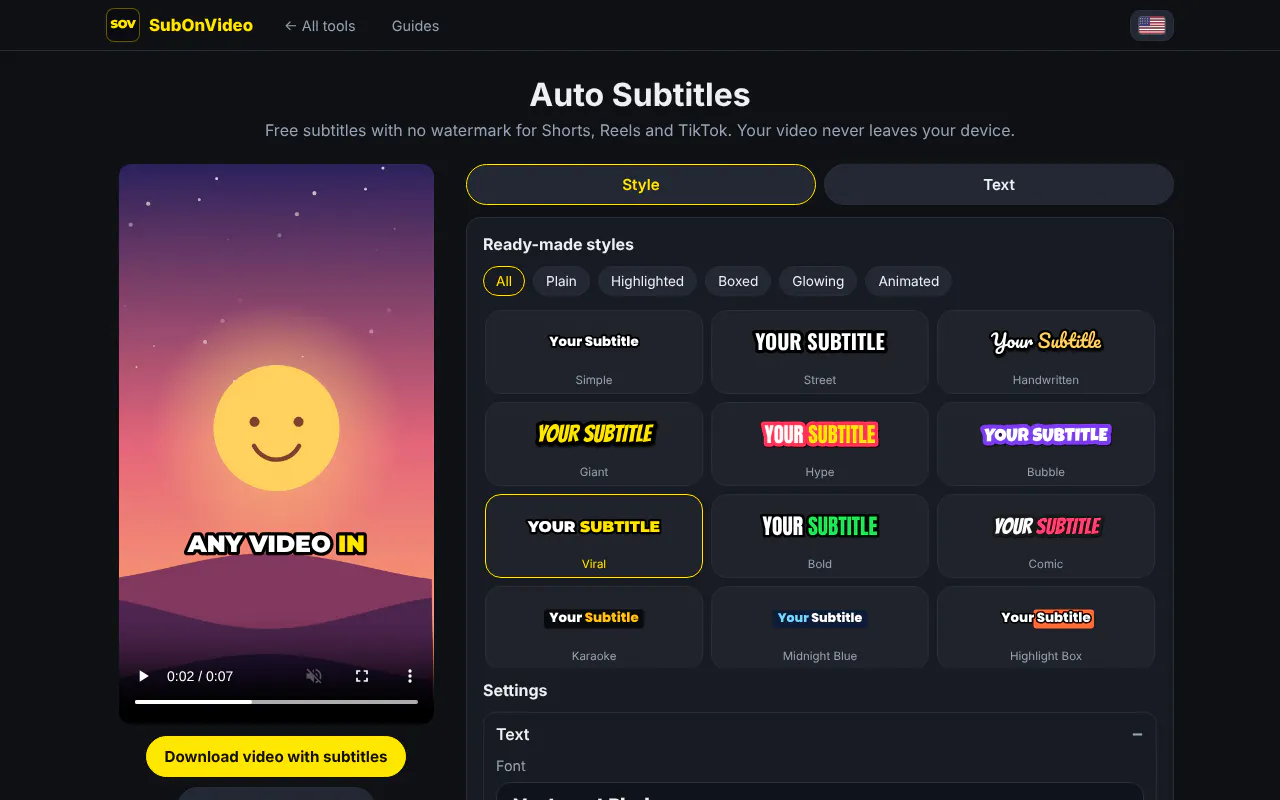Filter styles by Highlighted

point(647,281)
